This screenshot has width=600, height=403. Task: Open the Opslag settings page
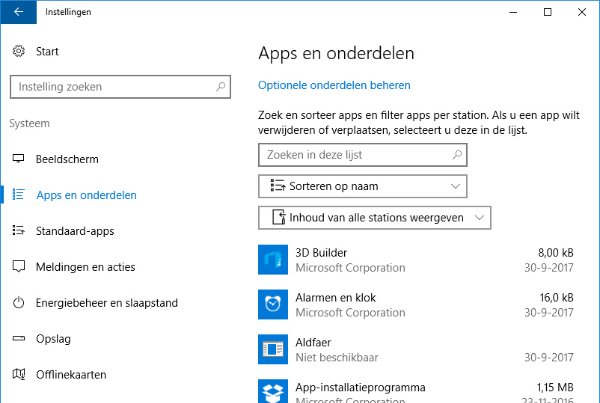[x=53, y=339]
